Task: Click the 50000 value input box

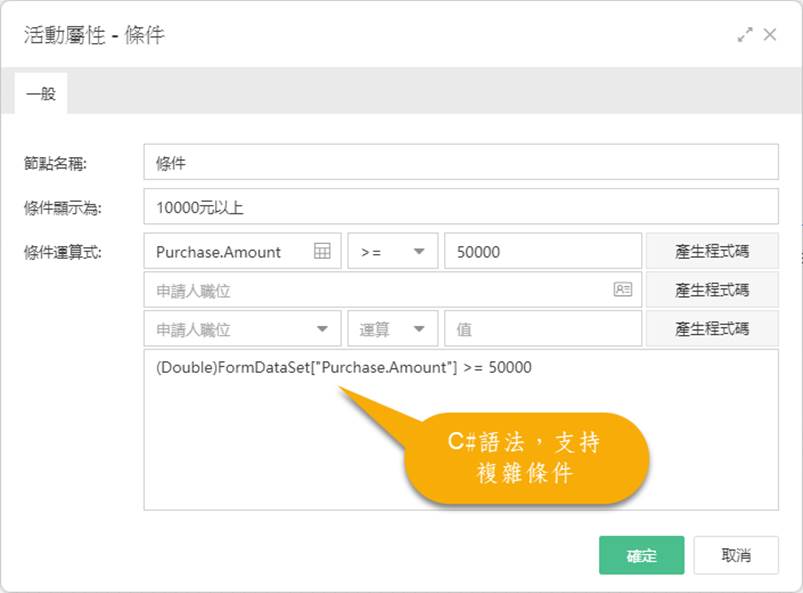Action: [x=542, y=252]
